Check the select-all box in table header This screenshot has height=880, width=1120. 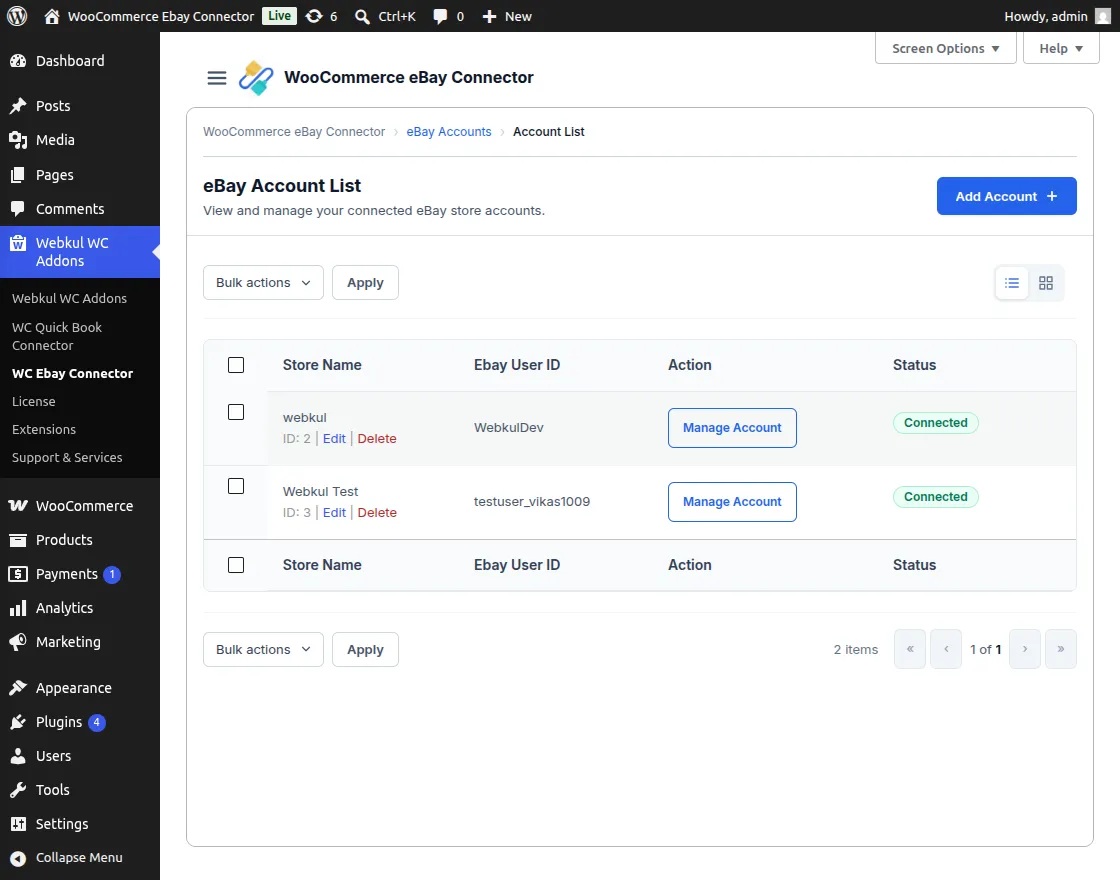236,365
